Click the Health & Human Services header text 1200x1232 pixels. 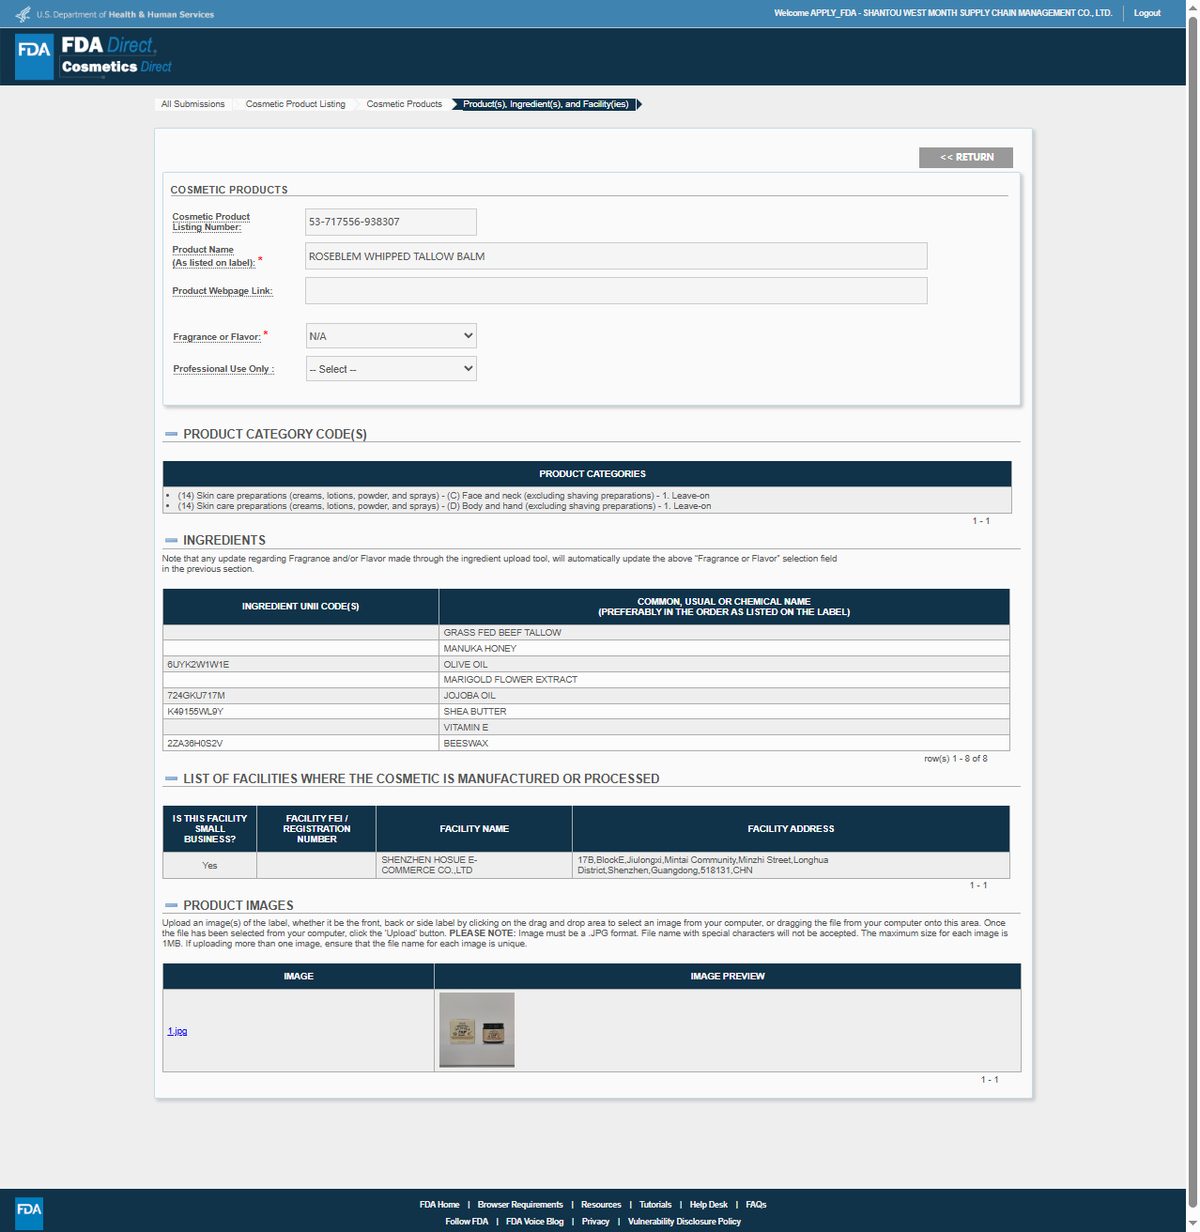coord(161,14)
